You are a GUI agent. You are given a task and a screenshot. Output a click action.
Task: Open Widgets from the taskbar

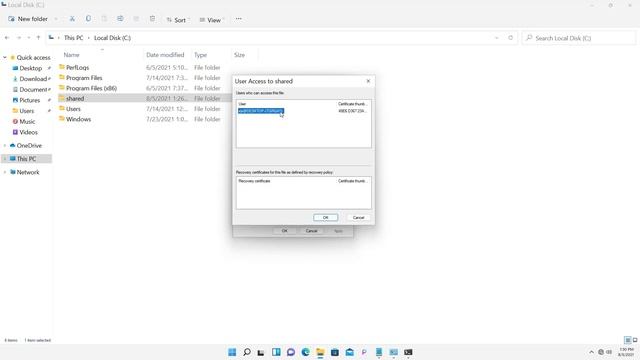(276, 352)
